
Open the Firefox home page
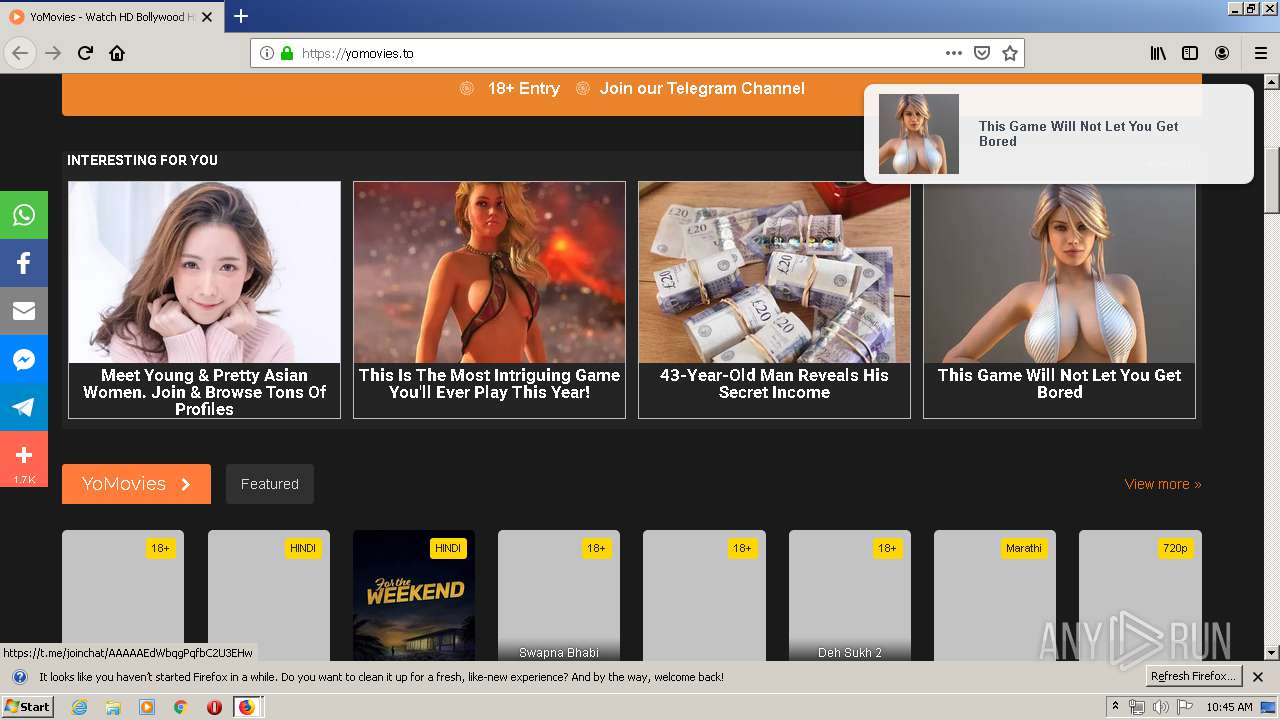pyautogui.click(x=117, y=53)
